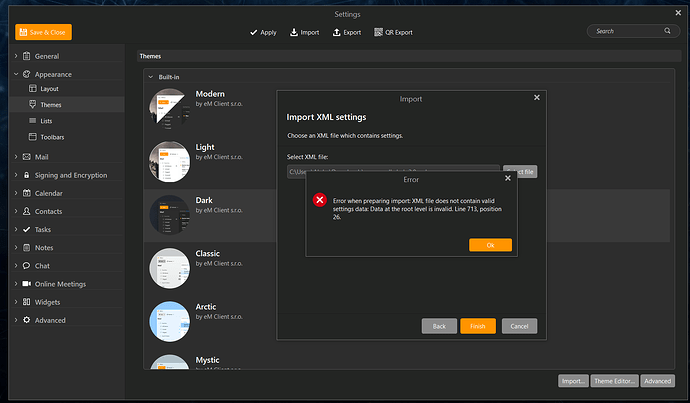Click the magnifier icon in Search
The image size is (690, 403).
667,31
